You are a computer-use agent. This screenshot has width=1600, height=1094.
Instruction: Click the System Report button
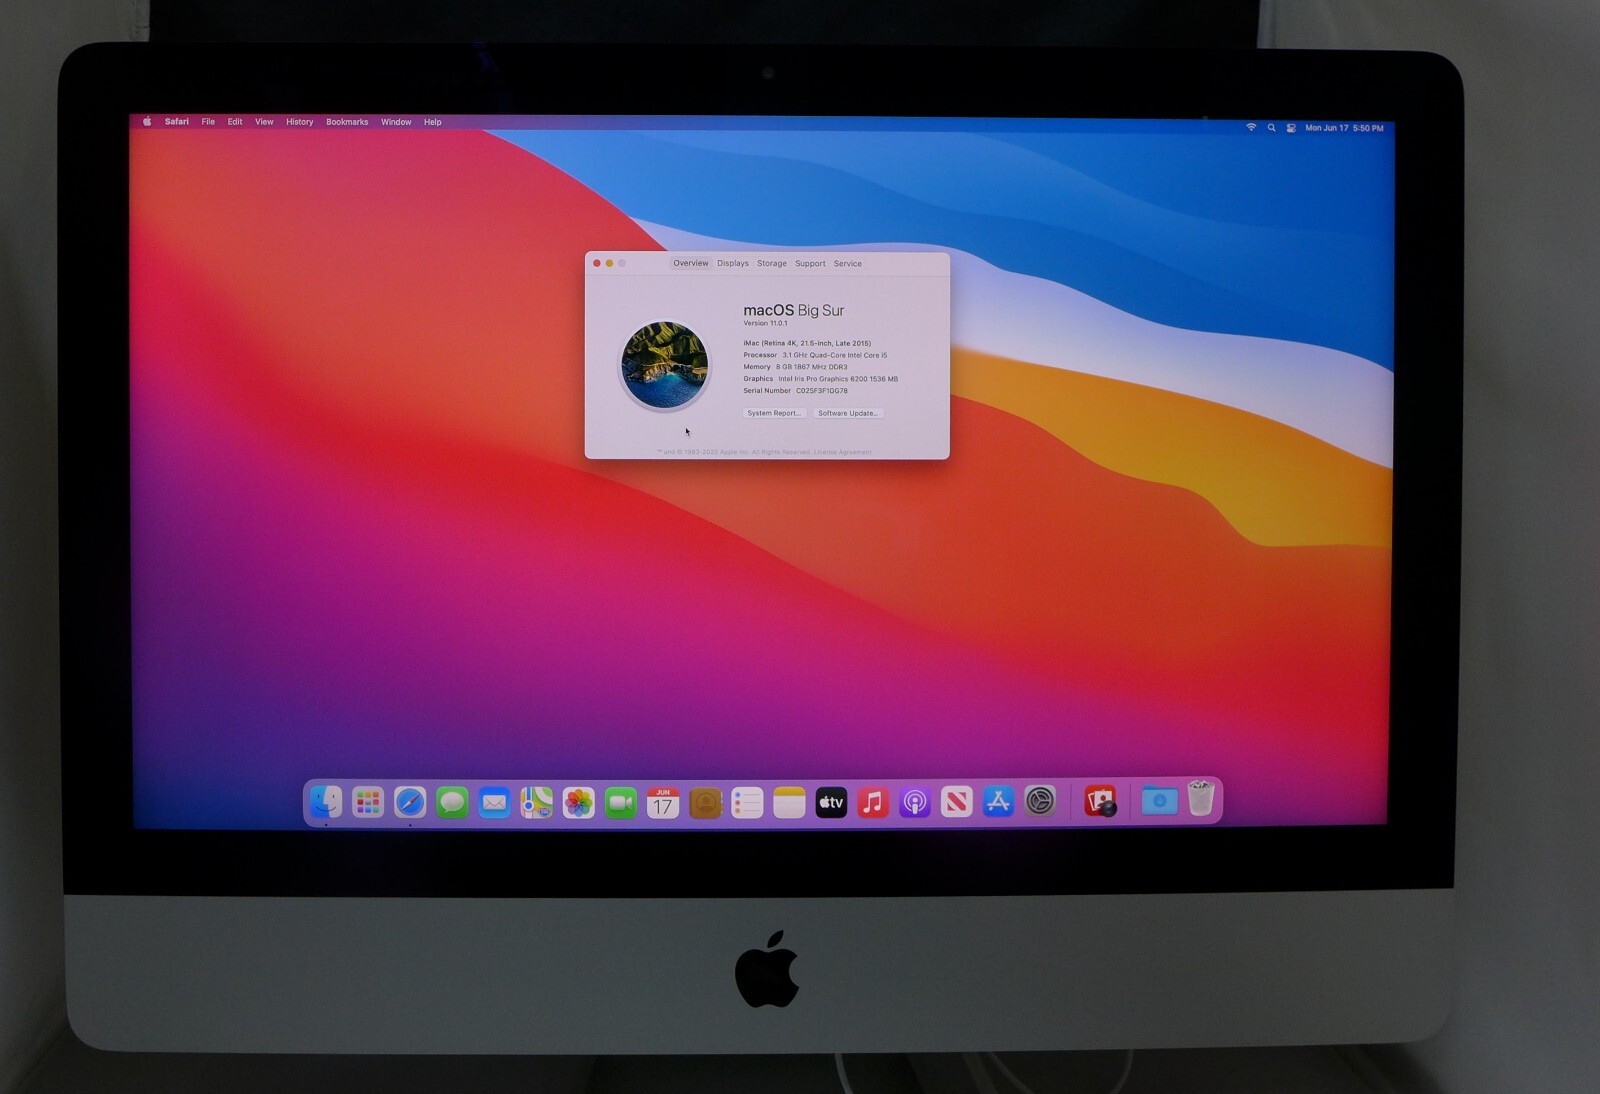(774, 413)
